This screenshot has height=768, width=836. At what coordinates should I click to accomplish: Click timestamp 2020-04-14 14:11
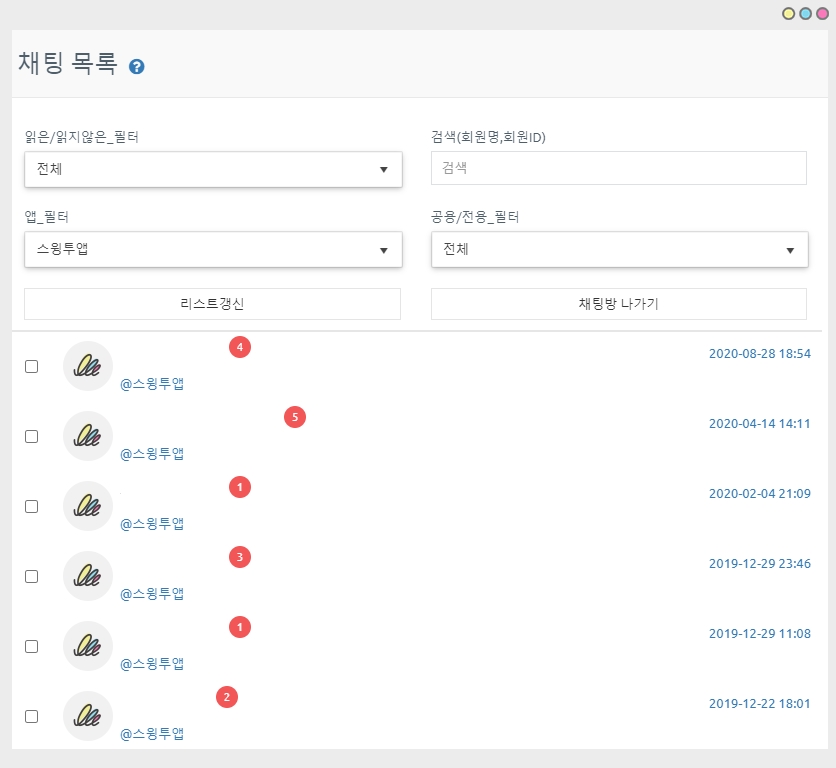click(x=760, y=423)
